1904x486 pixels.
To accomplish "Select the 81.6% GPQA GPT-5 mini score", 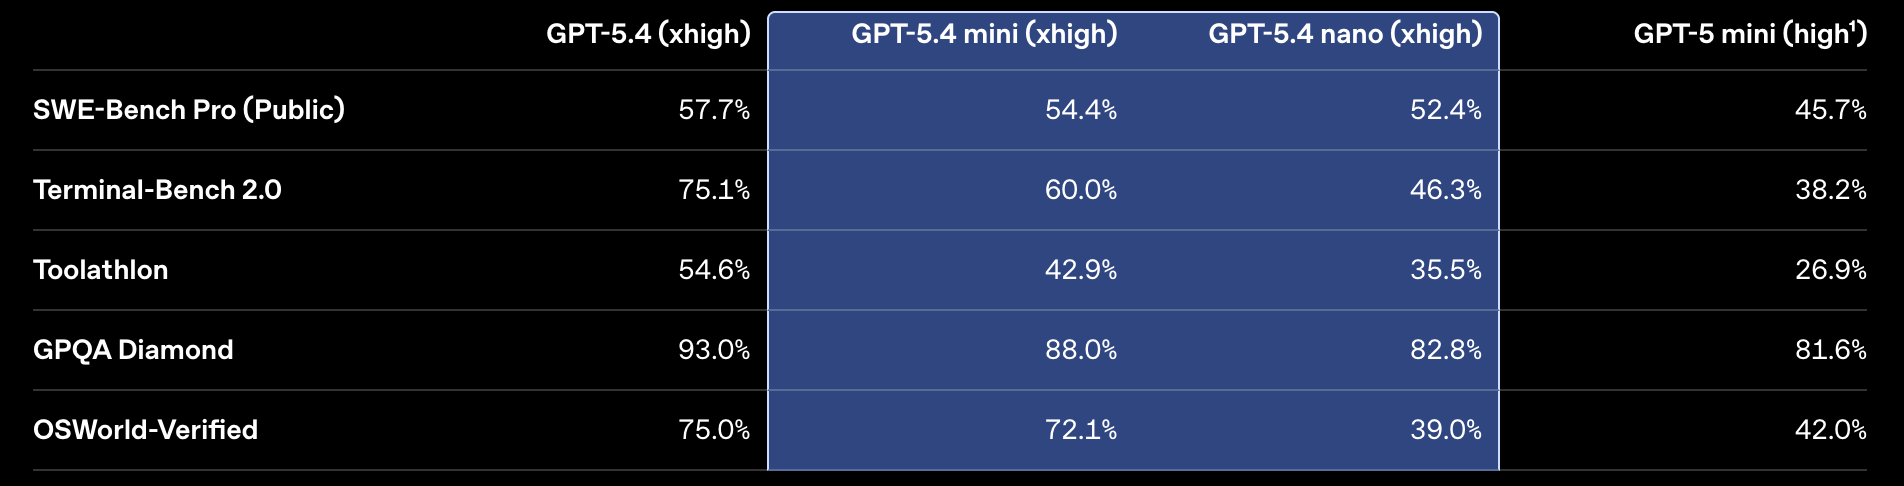I will (x=1831, y=350).
